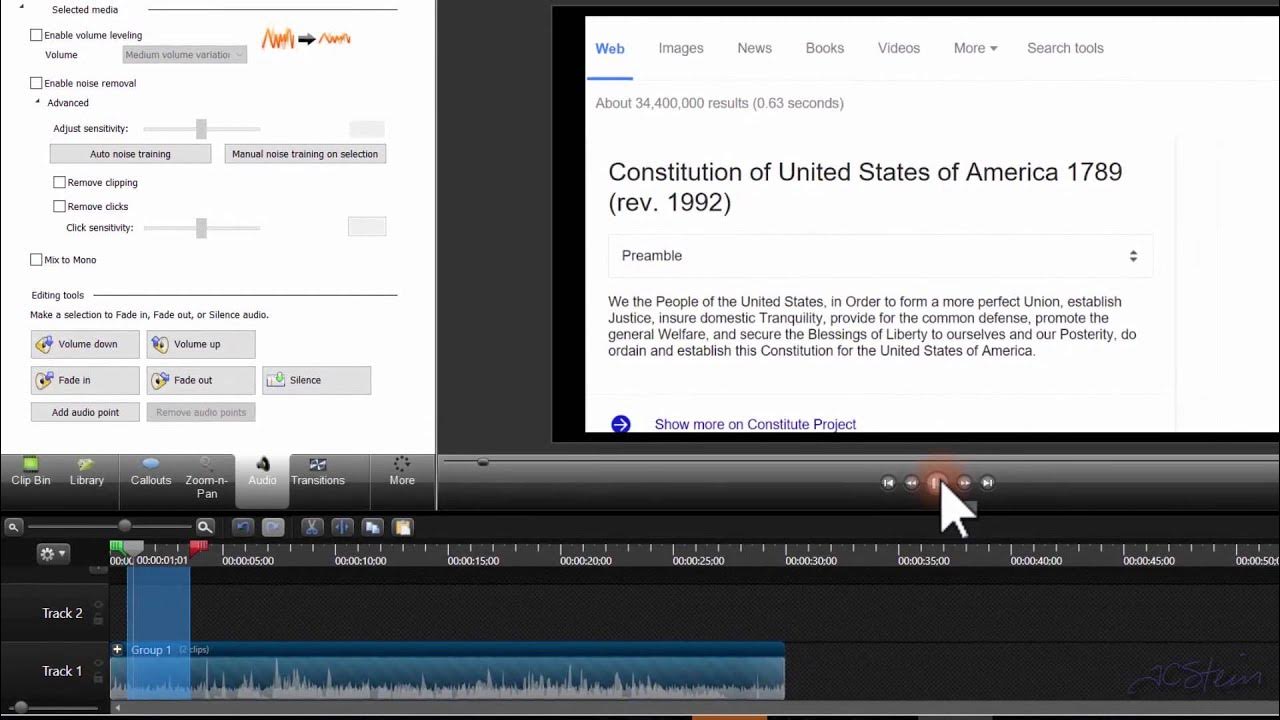Jump to next clip in the player
Screen dimensions: 1280x720
[987, 483]
